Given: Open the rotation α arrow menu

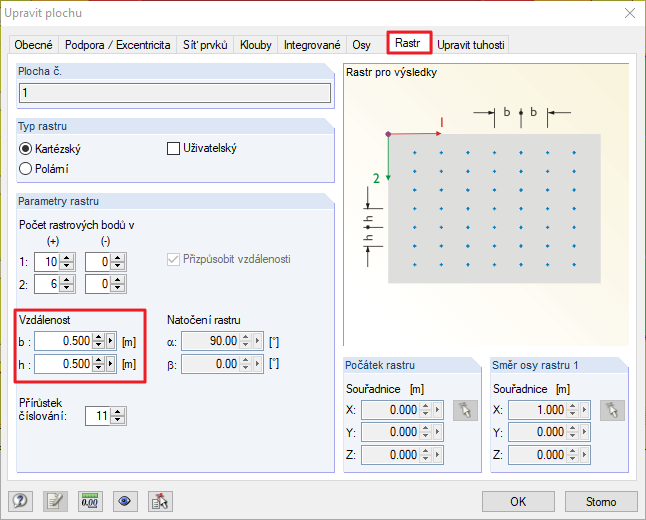Looking at the screenshot, I should [x=258, y=341].
